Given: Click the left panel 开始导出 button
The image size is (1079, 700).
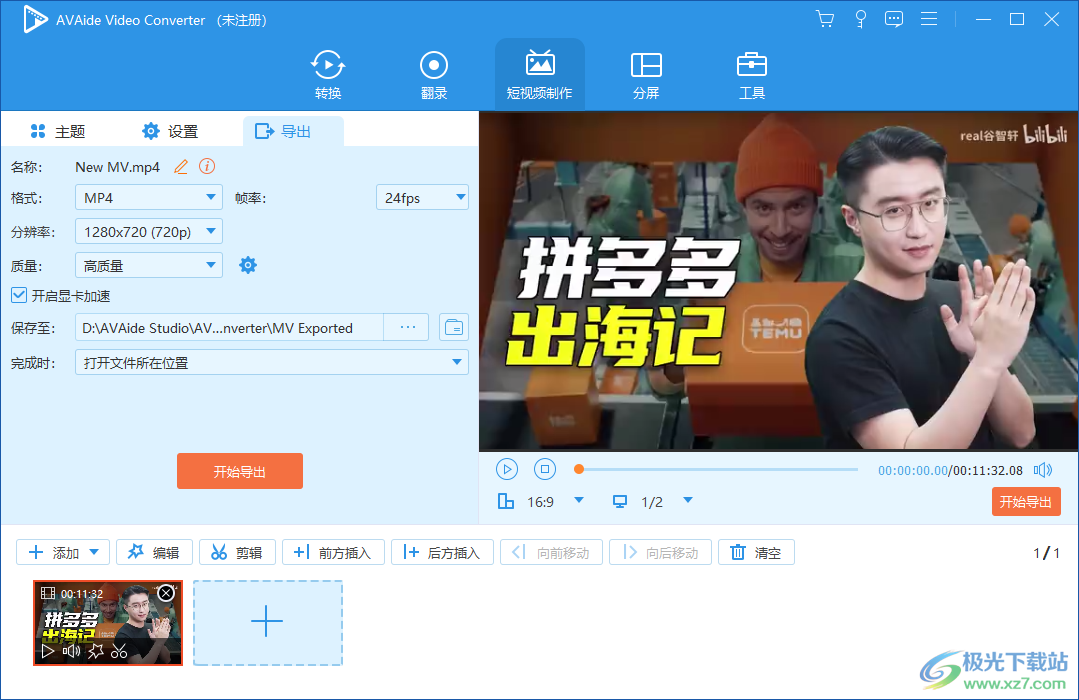Looking at the screenshot, I should click(x=239, y=471).
